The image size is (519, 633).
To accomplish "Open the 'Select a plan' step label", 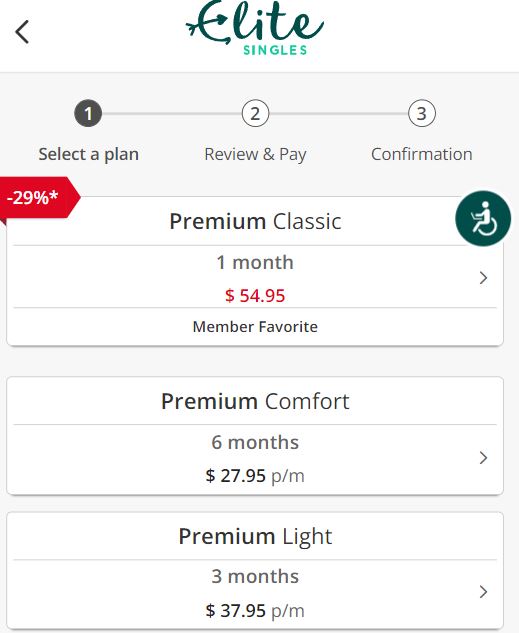I will (x=88, y=155).
